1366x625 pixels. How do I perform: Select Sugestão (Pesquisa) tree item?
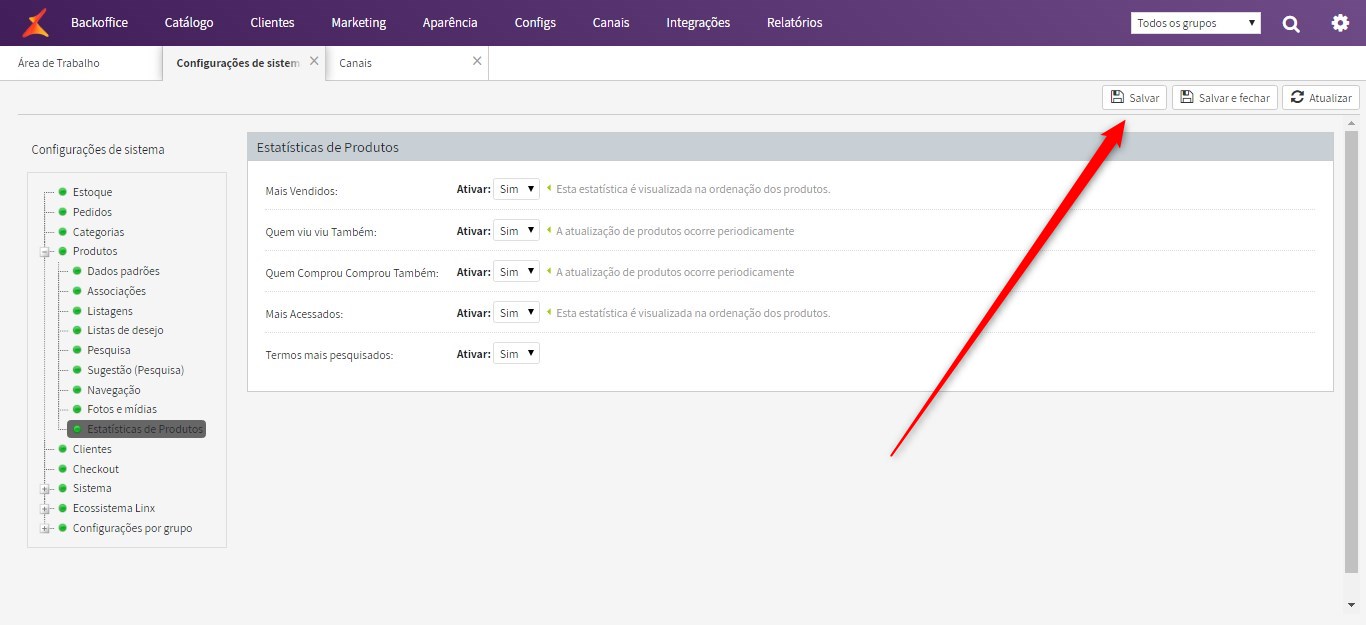click(x=135, y=370)
